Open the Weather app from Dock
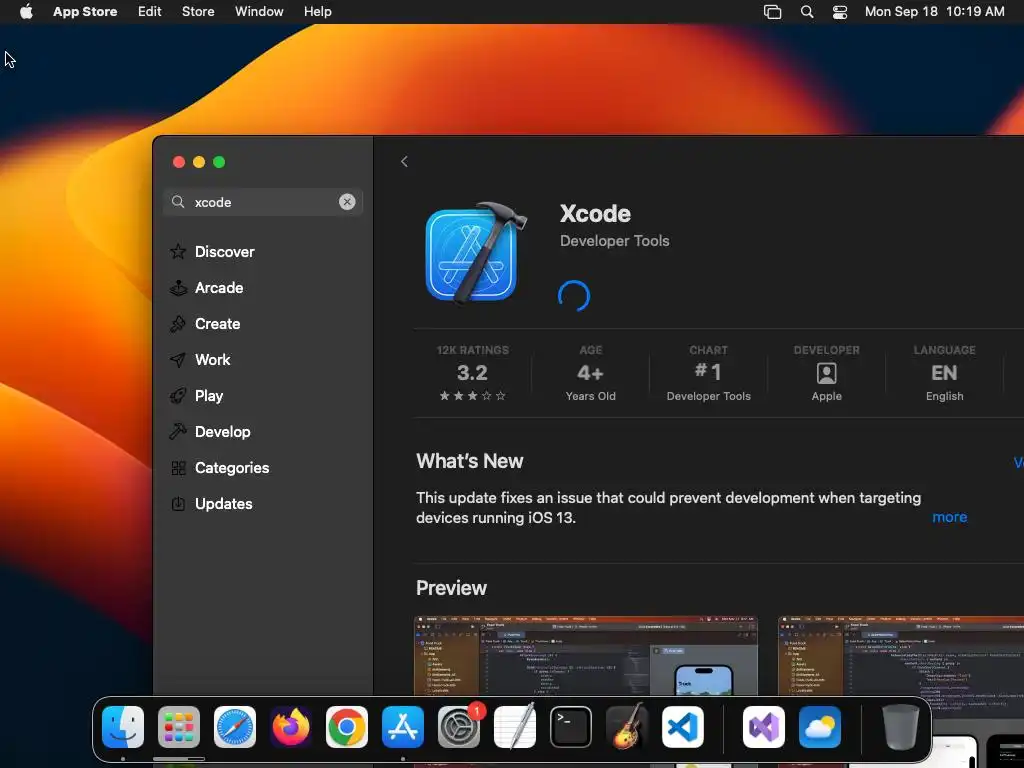 pos(820,727)
